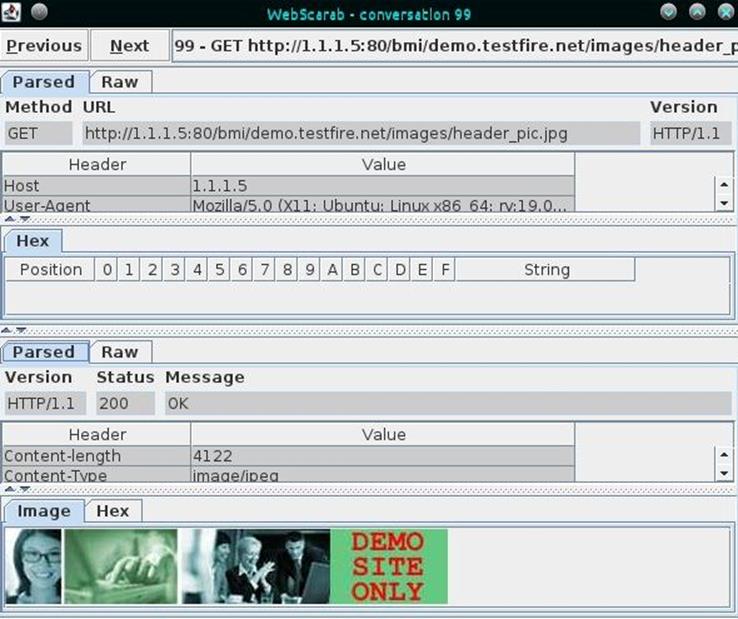Screen dimensions: 738x619
Task: Go to the Next conversation
Action: point(129,46)
